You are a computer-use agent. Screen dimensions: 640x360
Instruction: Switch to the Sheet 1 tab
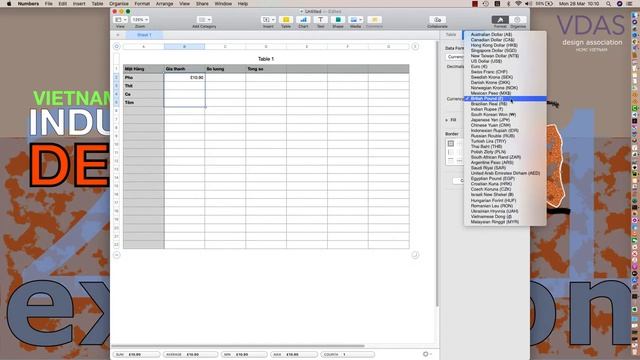pos(144,35)
